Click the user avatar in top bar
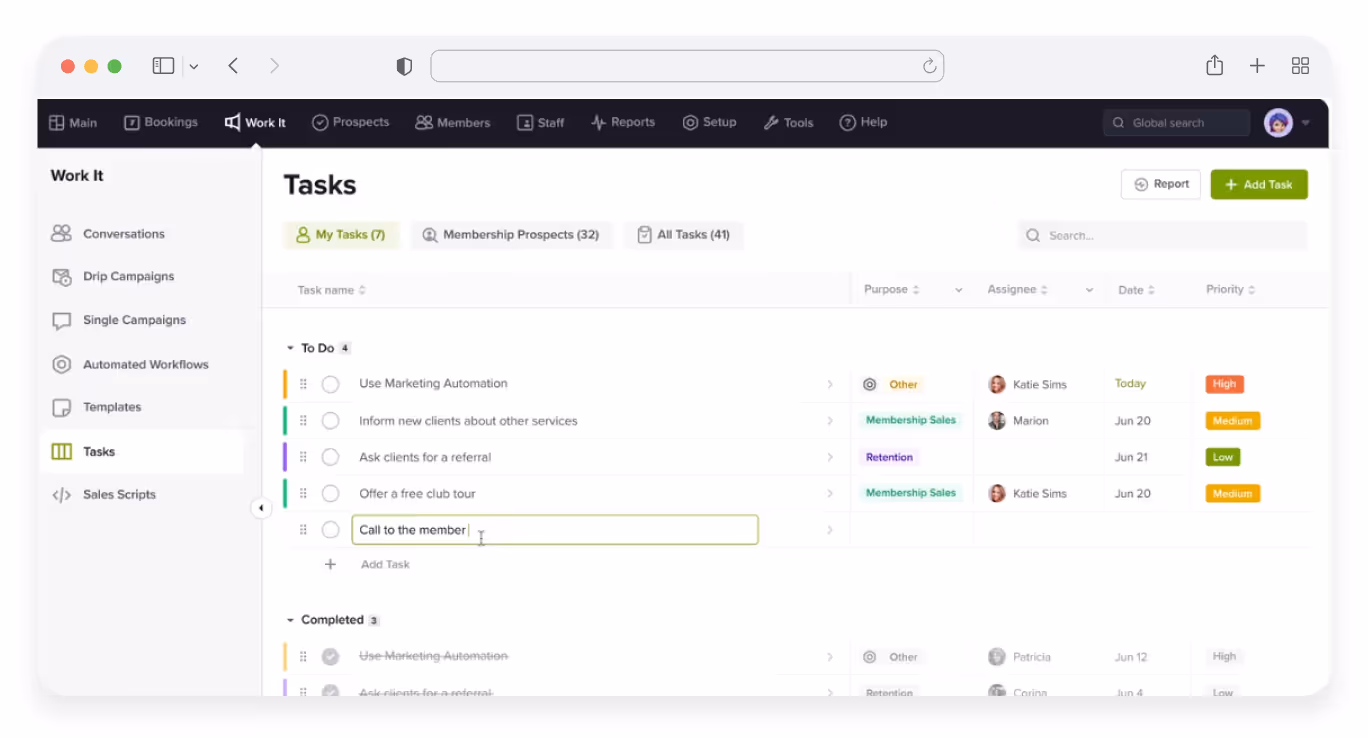This screenshot has width=1368, height=738. [1278, 123]
